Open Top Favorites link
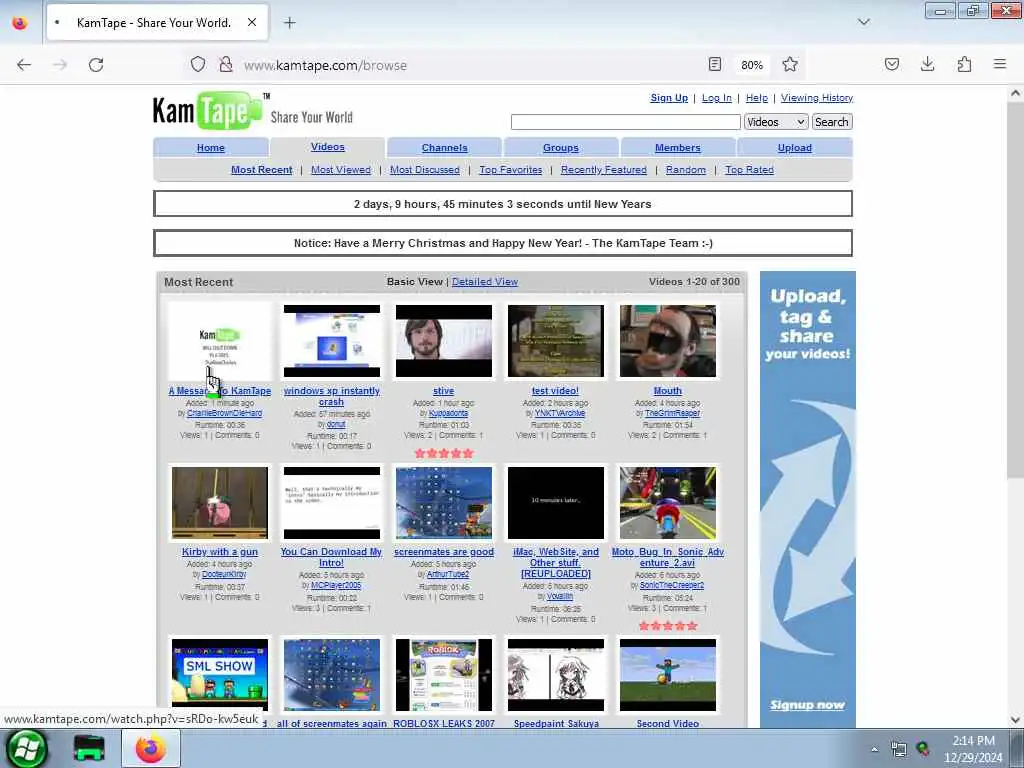 coord(511,170)
